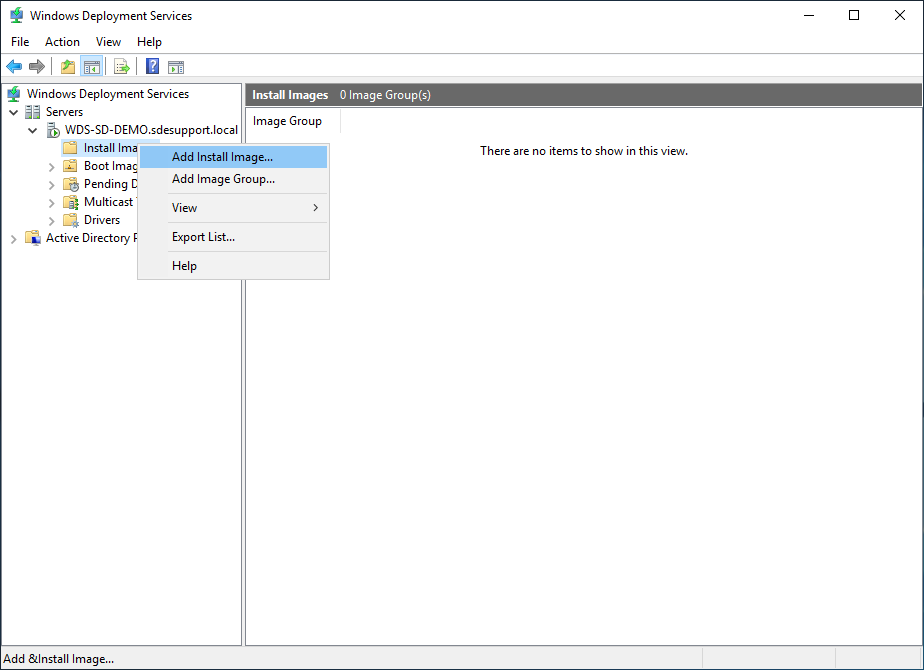Open the Help menu in menu bar
This screenshot has height=670, width=924.
click(x=149, y=42)
